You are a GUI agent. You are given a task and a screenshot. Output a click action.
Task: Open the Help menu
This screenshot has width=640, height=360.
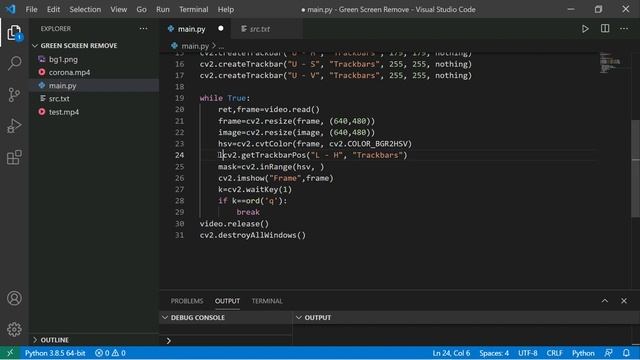click(226, 9)
